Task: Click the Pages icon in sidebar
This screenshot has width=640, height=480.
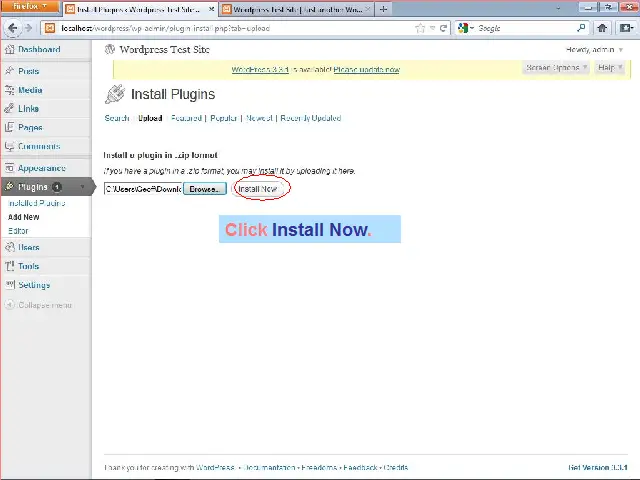Action: [9, 127]
